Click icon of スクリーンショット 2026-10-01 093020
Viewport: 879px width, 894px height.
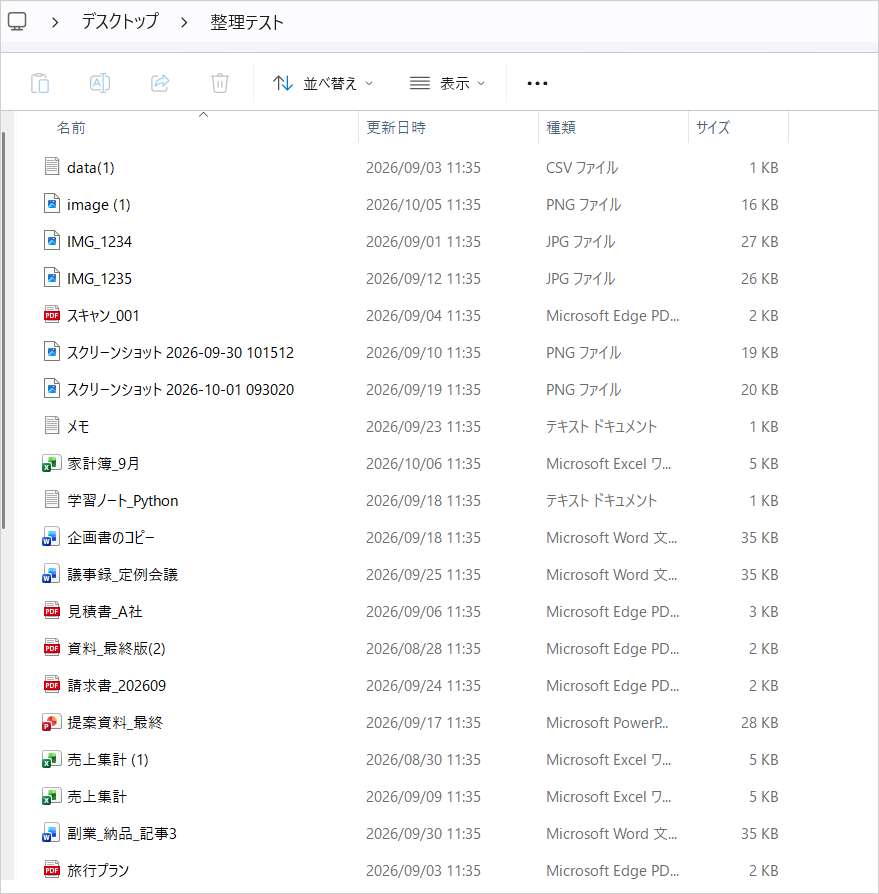coord(52,389)
